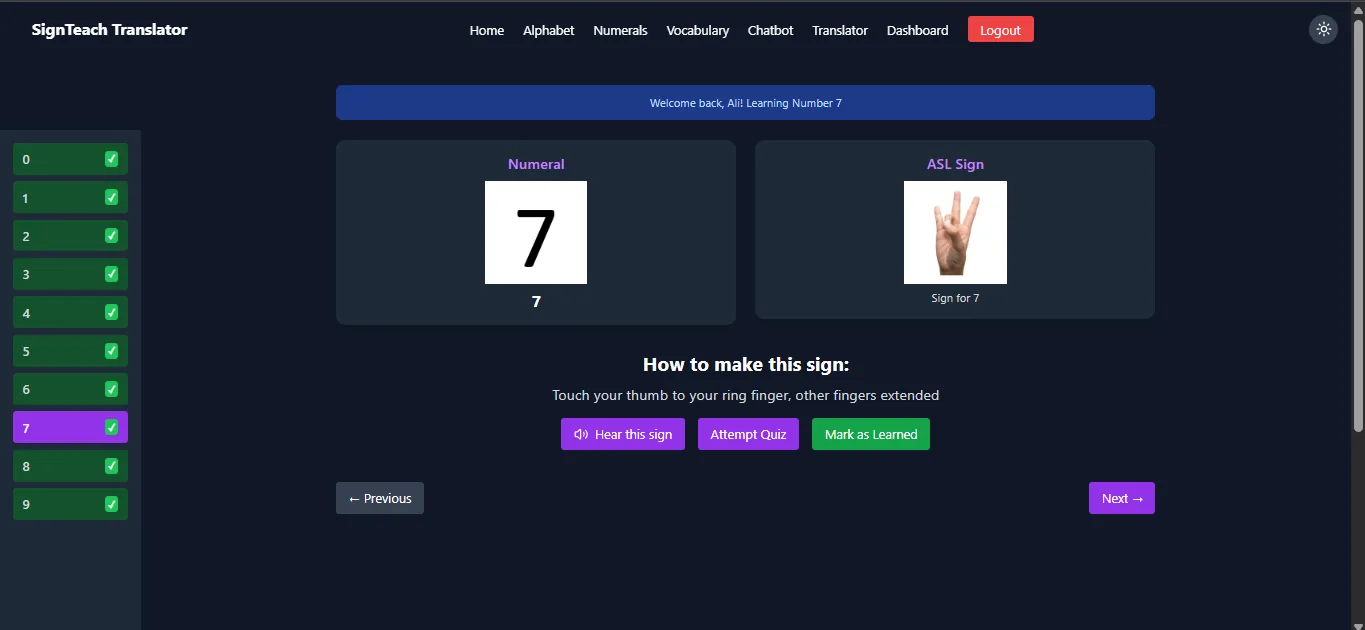
Task: Select number 0 in the sidebar
Action: (x=70, y=159)
